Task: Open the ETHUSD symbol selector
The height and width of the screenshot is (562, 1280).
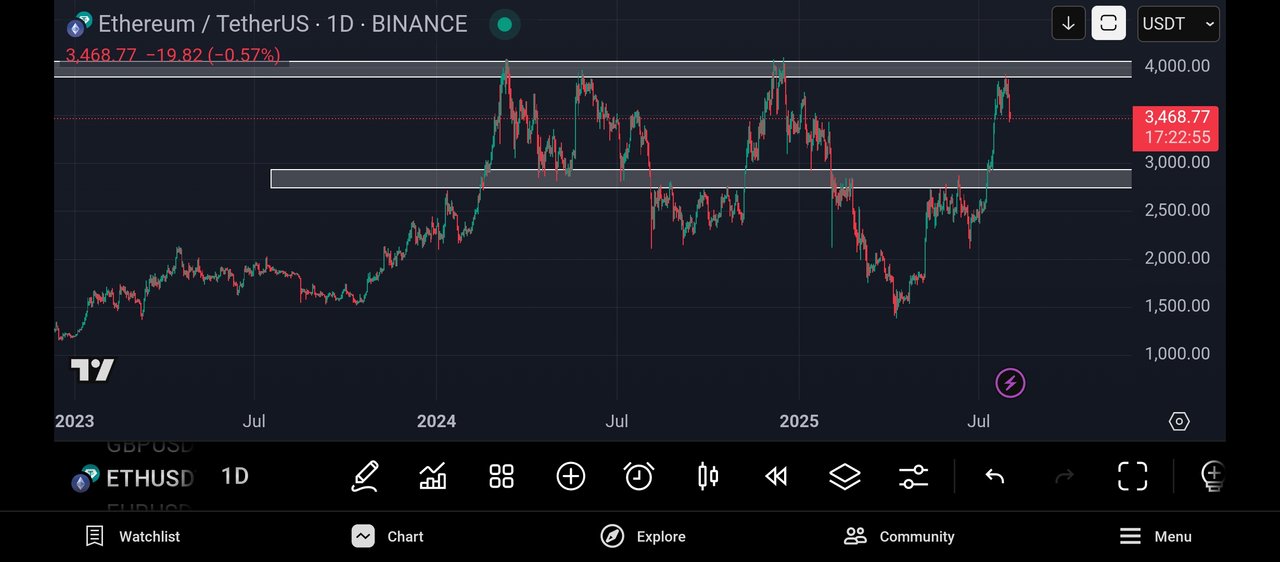Action: [133, 478]
